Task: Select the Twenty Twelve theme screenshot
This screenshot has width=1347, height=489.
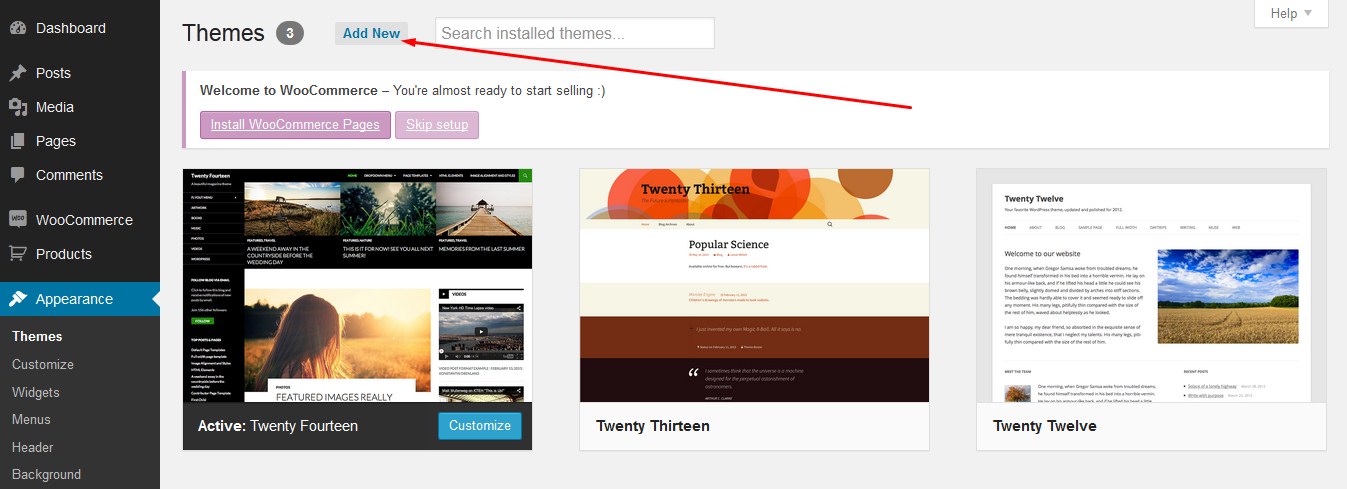Action: coord(1151,285)
